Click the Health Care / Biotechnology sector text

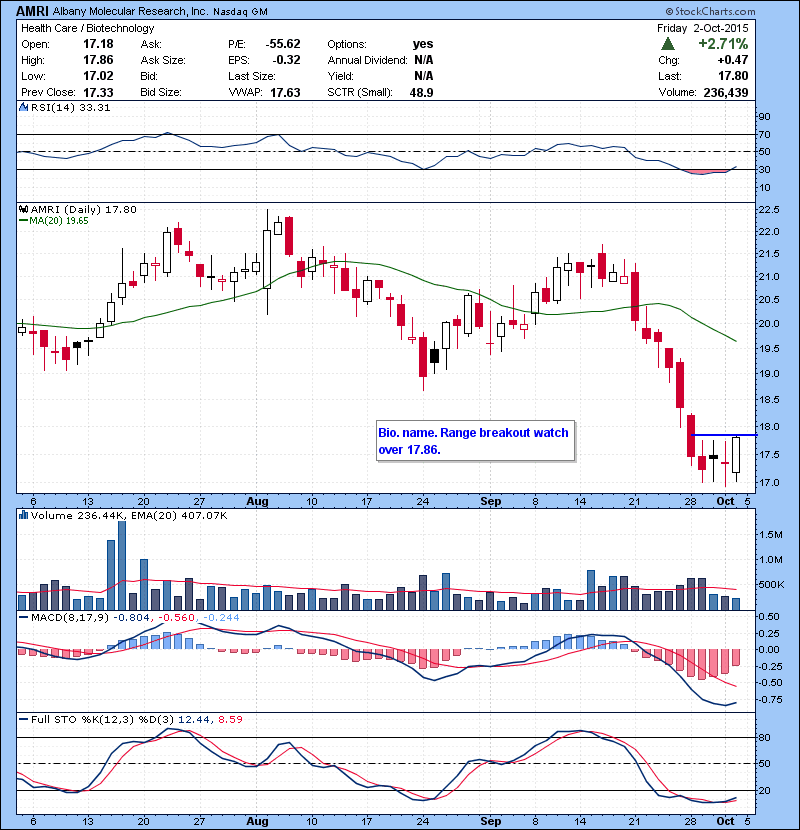[87, 28]
